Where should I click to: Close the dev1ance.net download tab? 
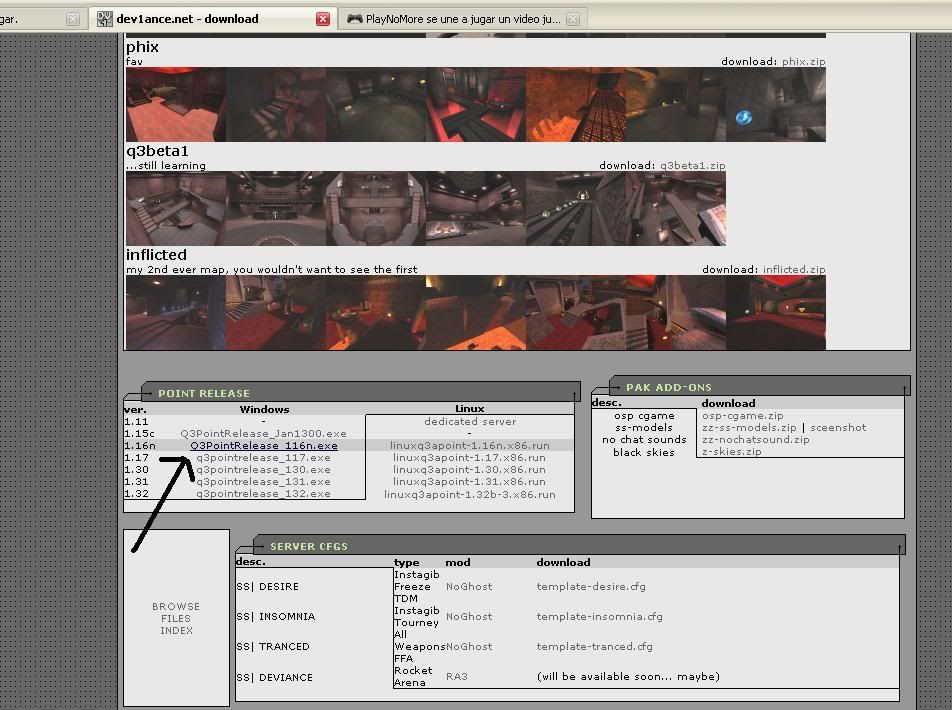click(x=323, y=19)
